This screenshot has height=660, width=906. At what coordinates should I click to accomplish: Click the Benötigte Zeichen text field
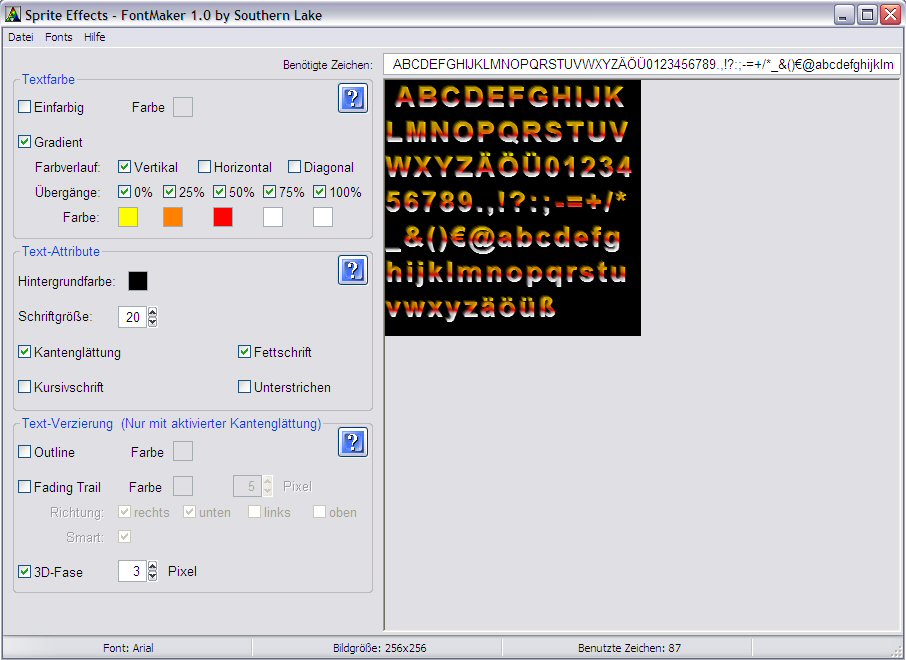[x=642, y=64]
